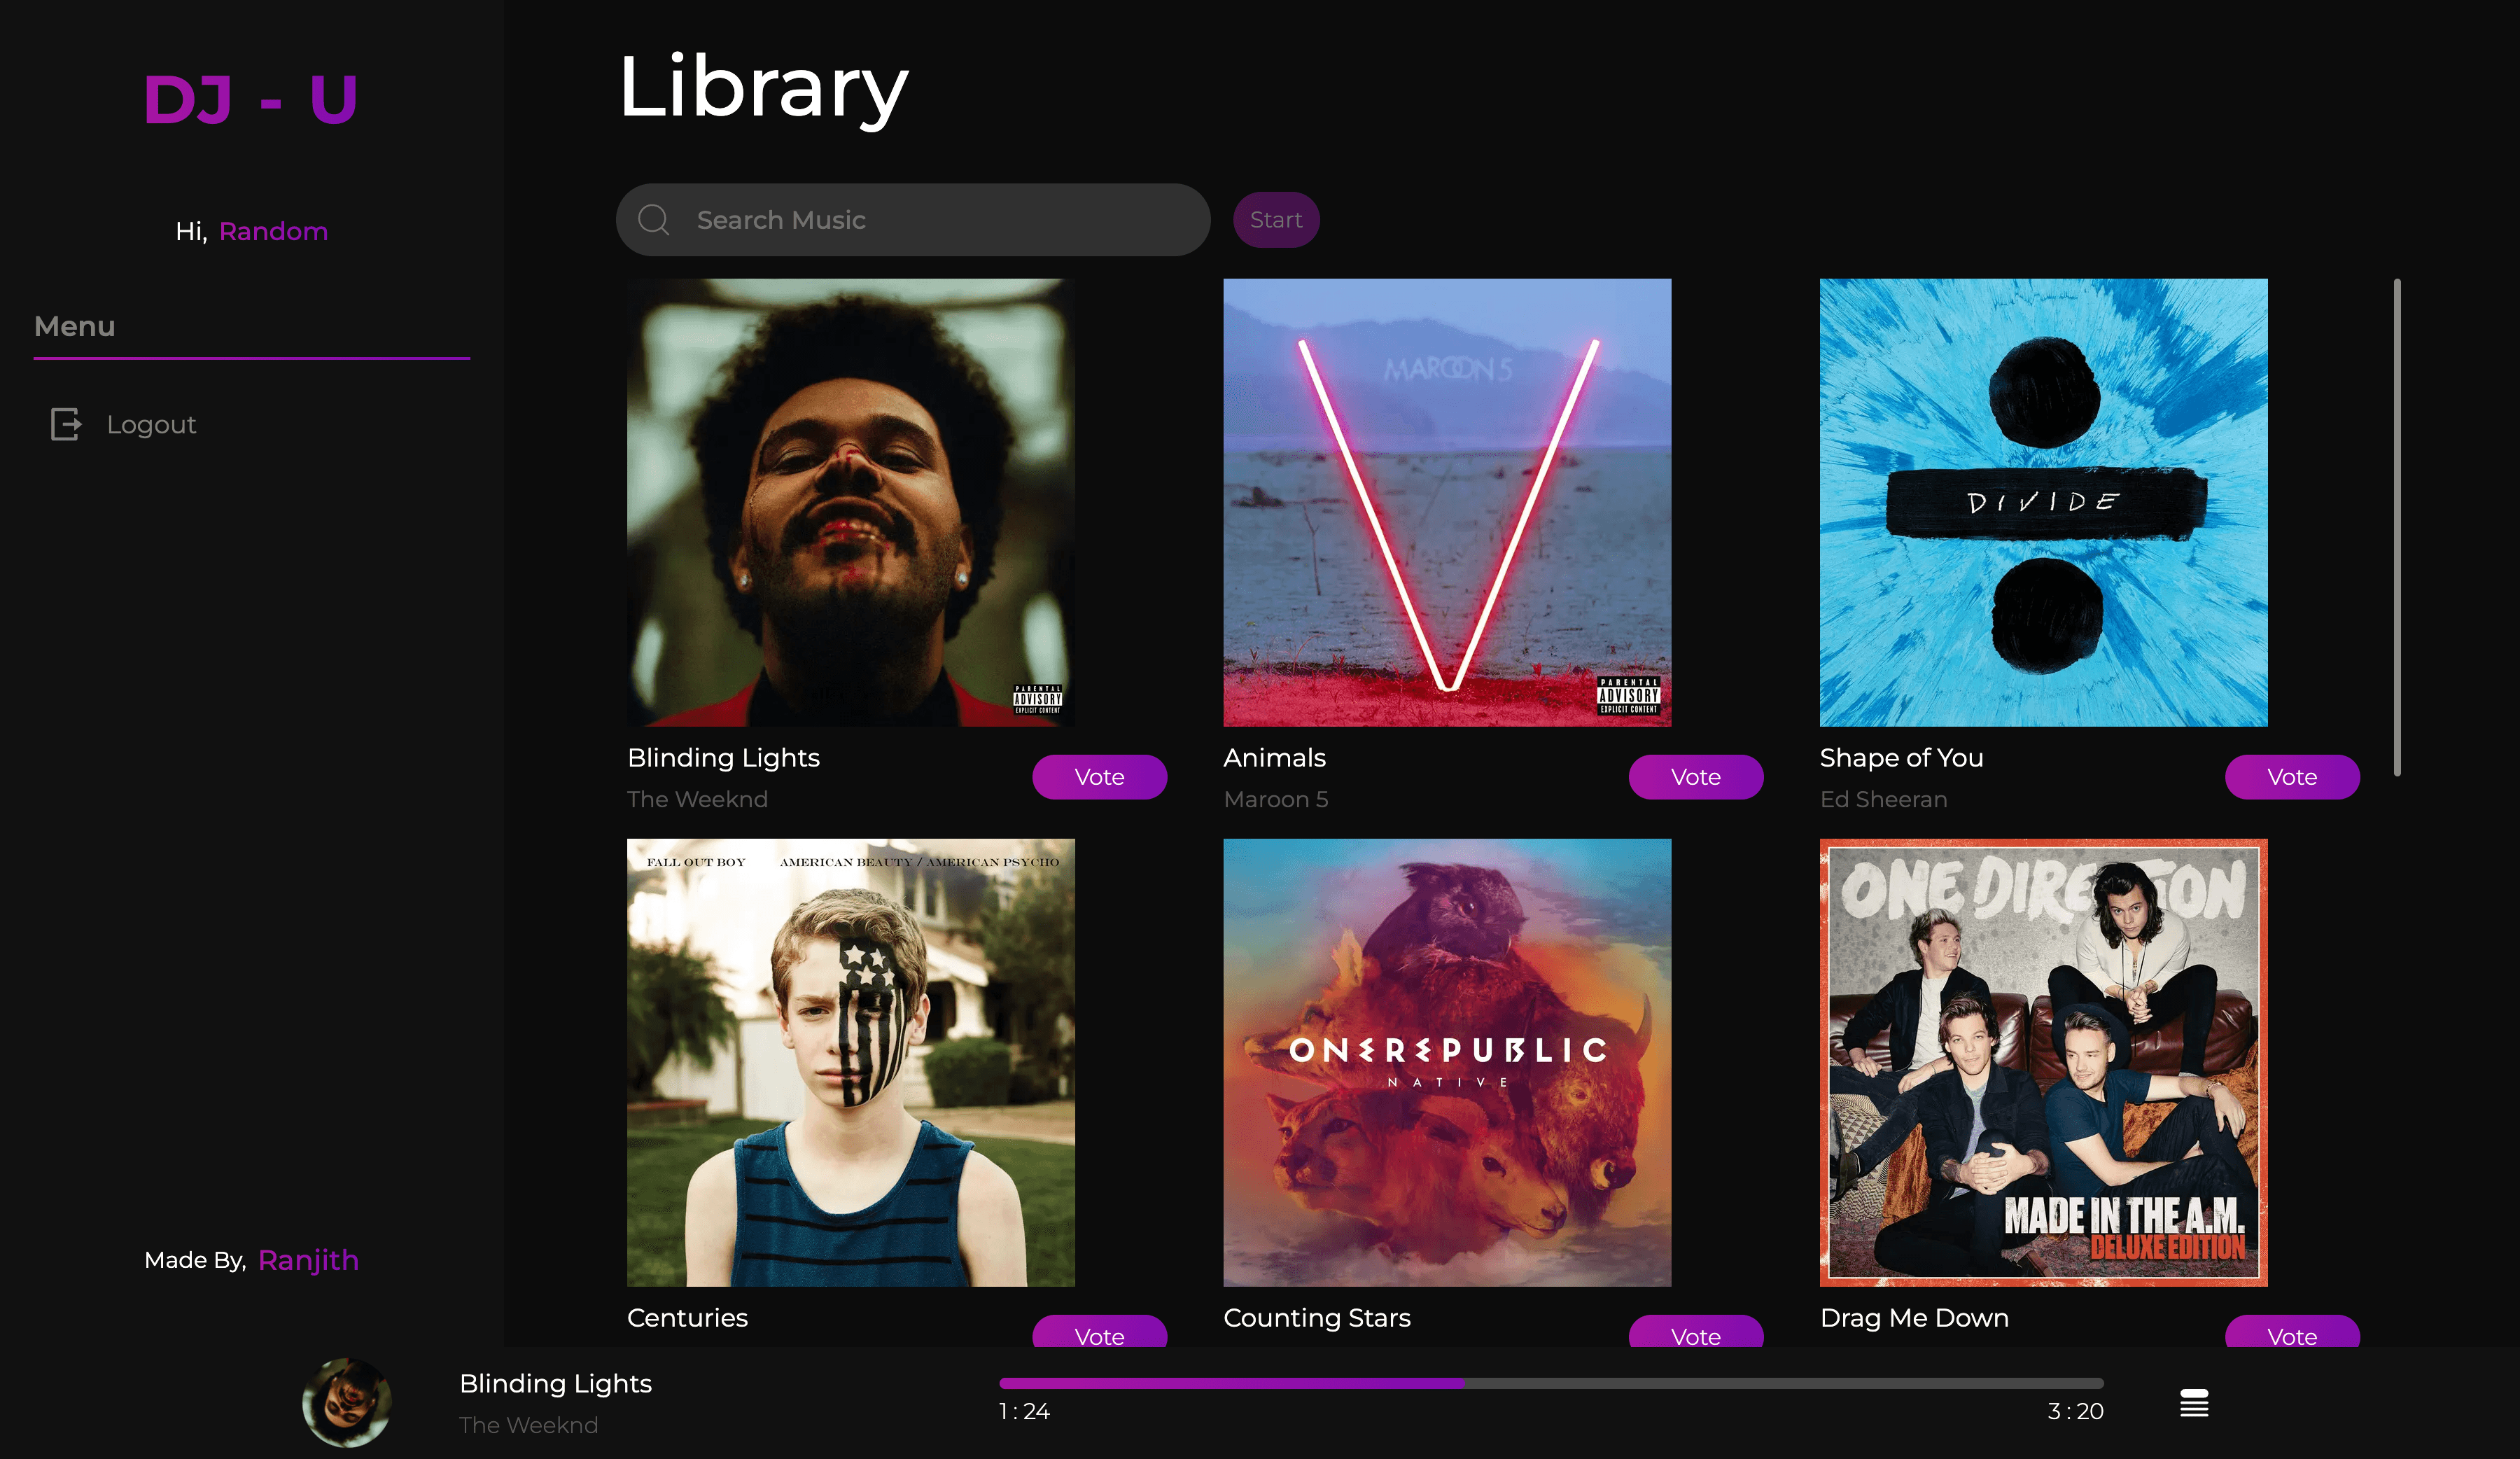Vote for Drag Me Down

click(x=2292, y=1332)
